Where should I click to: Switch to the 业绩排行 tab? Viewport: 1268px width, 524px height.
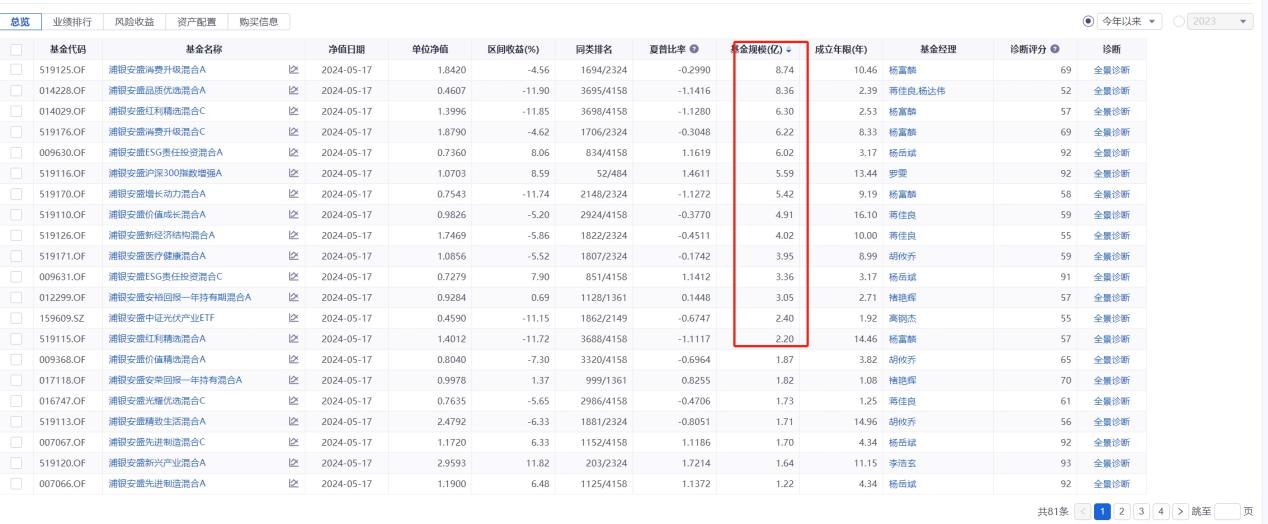click(x=73, y=21)
